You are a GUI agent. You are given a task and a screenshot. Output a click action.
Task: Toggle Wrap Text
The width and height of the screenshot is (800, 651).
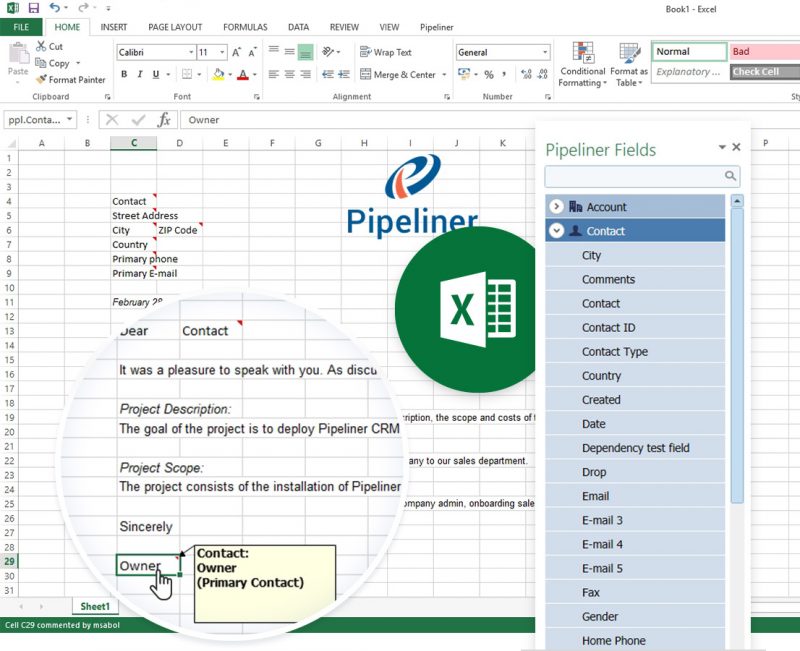click(x=386, y=52)
